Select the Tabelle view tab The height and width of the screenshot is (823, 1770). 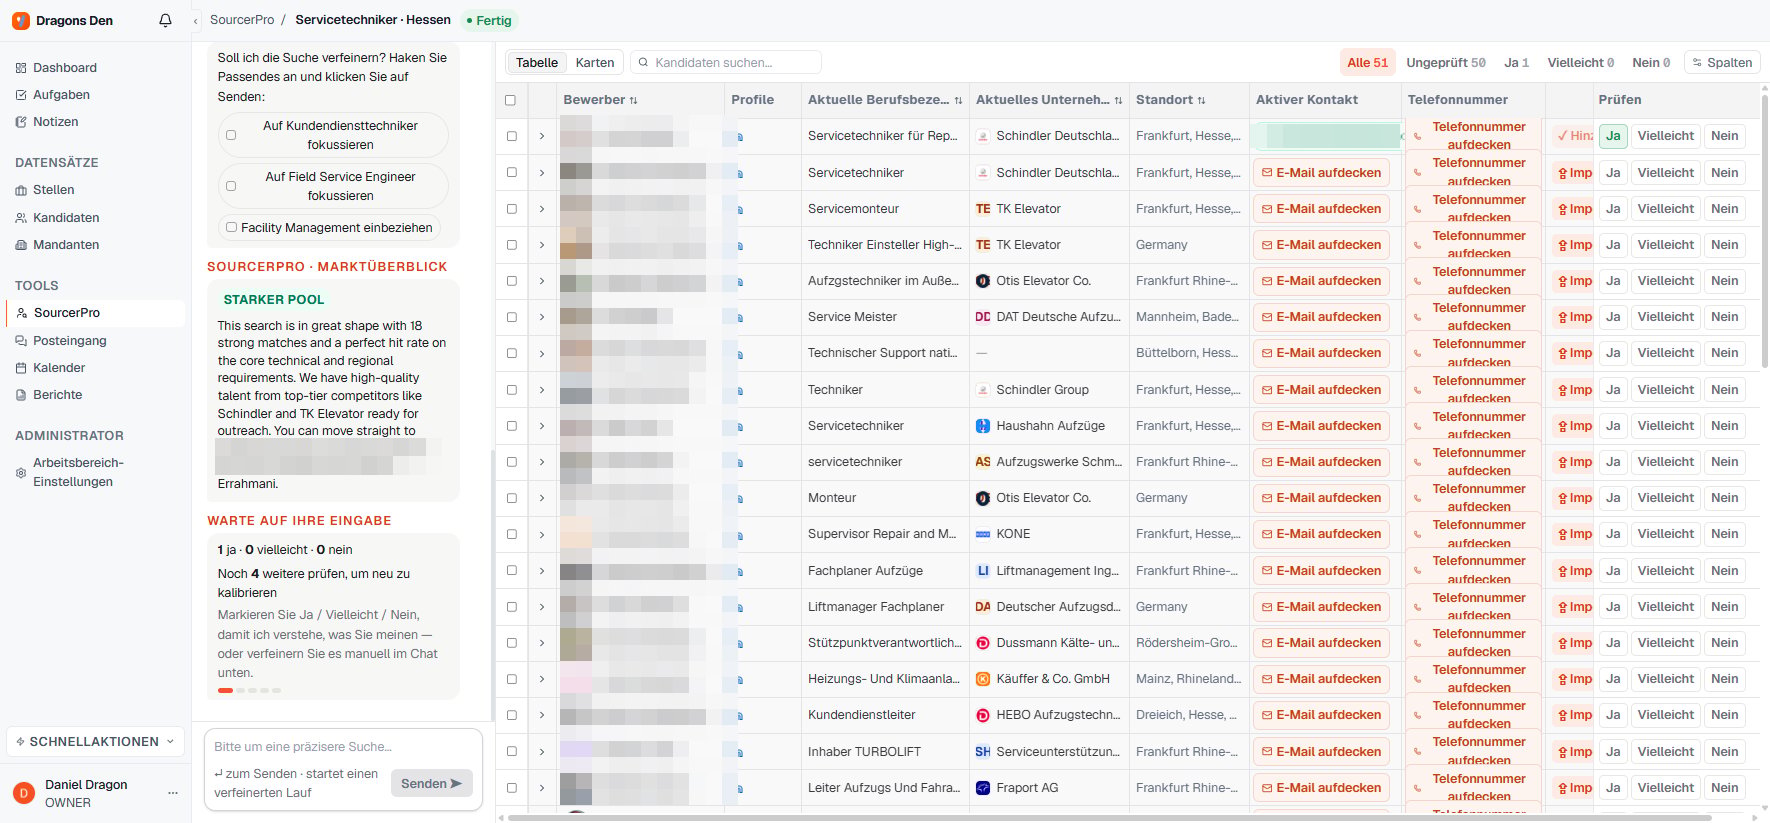[537, 63]
